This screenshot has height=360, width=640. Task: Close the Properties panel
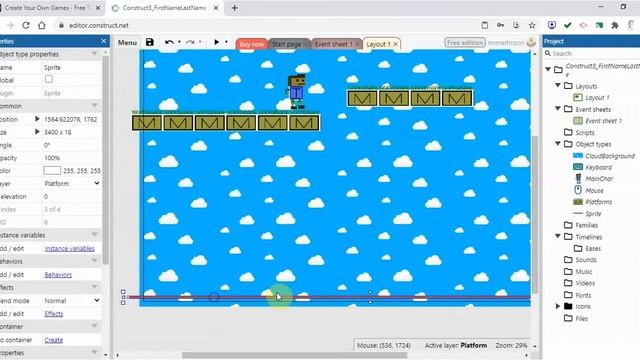104,41
